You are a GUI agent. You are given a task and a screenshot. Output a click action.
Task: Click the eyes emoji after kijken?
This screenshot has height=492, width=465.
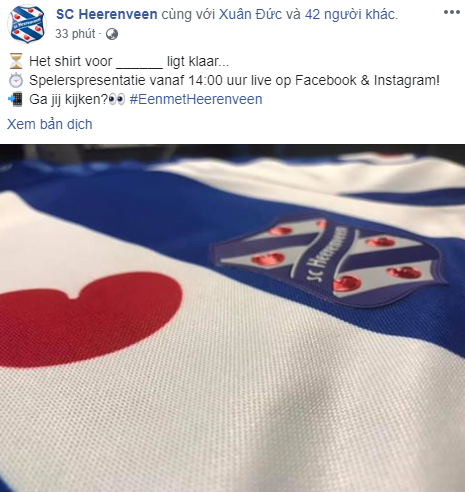(x=117, y=99)
